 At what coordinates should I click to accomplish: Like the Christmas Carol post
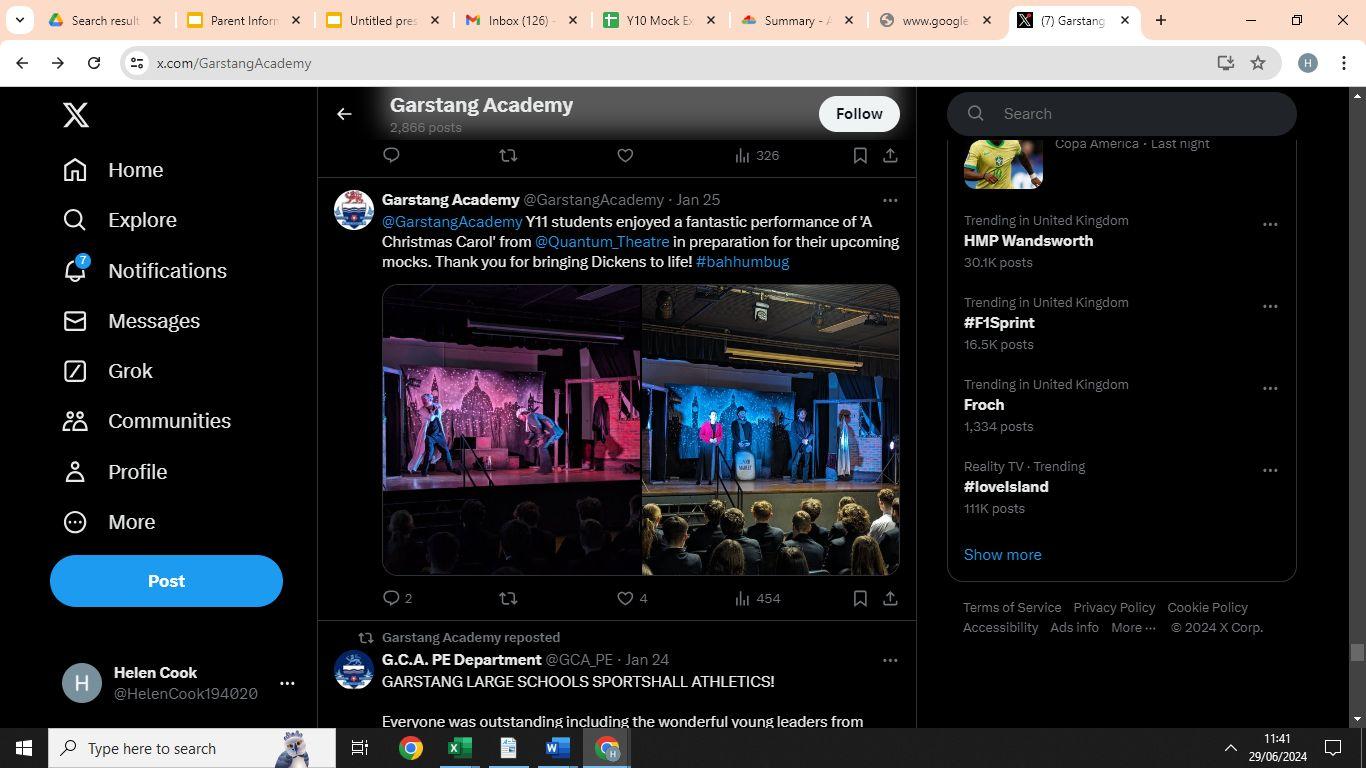[x=625, y=598]
